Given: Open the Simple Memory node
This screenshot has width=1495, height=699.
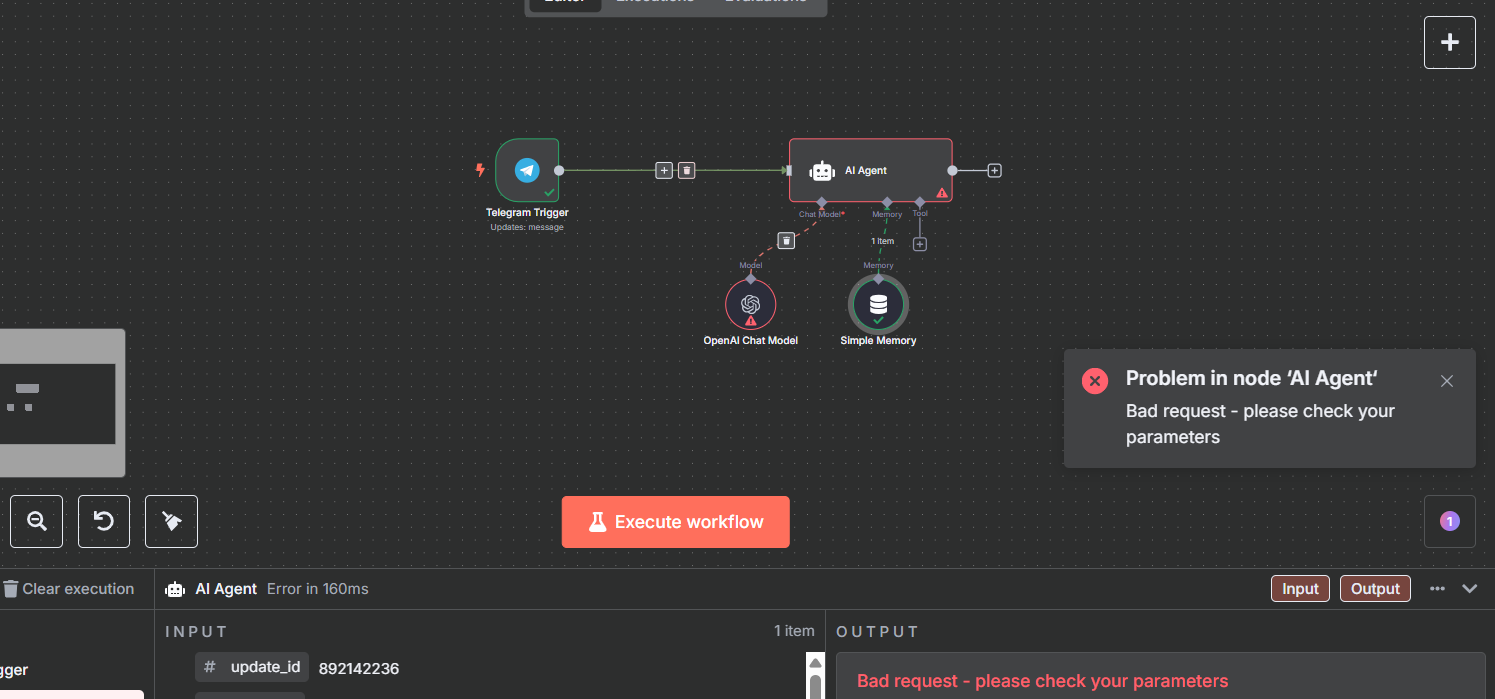Looking at the screenshot, I should coord(878,304).
